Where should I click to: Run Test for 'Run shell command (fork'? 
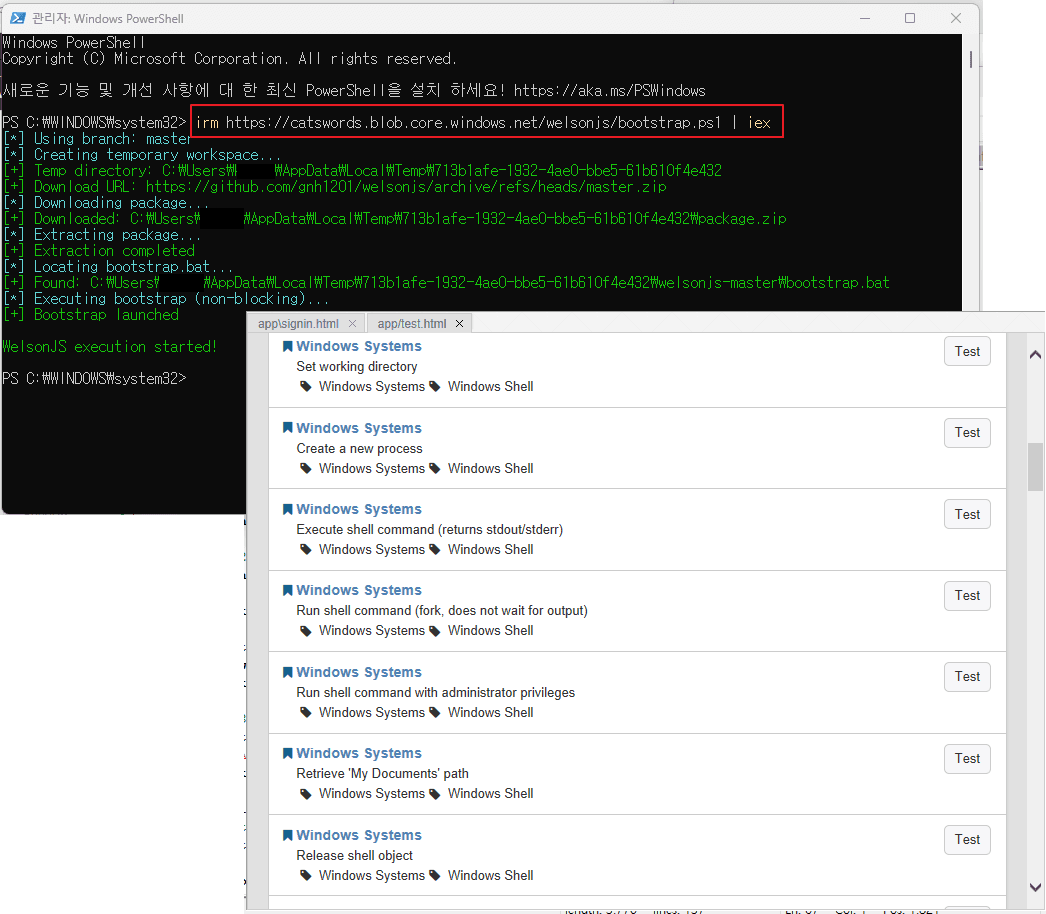point(967,596)
